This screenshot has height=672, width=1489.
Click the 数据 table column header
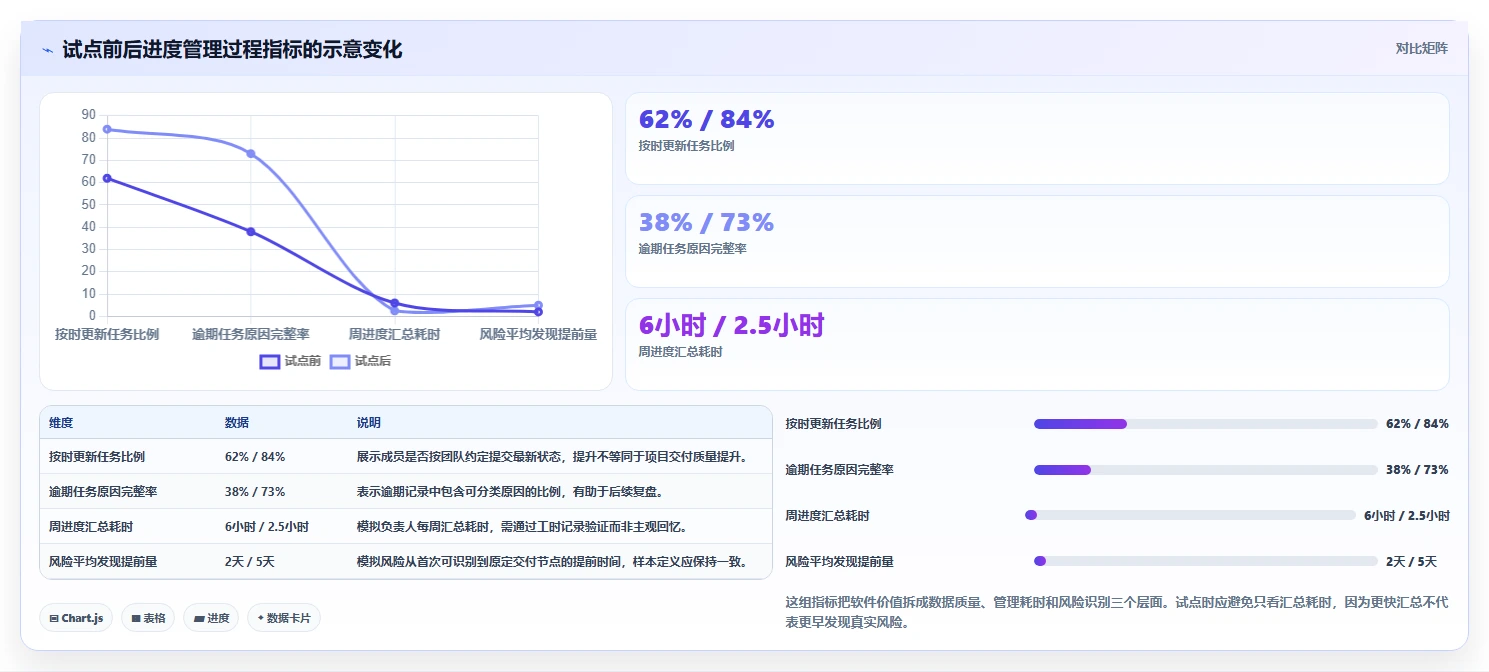pyautogui.click(x=237, y=423)
